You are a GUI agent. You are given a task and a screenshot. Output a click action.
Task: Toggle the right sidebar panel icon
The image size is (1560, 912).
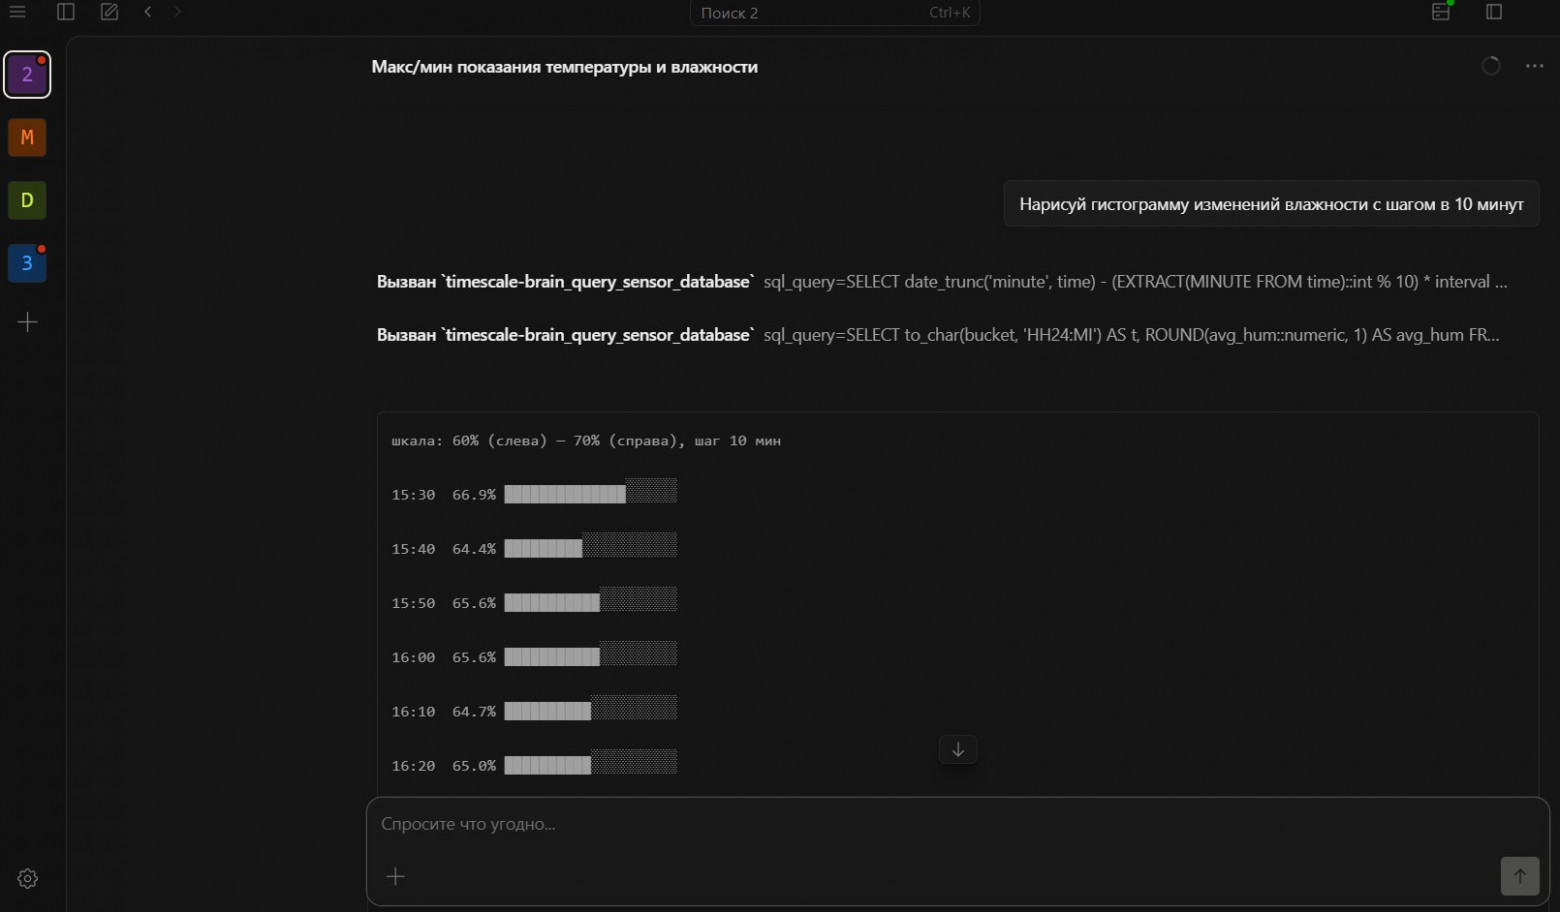(1494, 12)
